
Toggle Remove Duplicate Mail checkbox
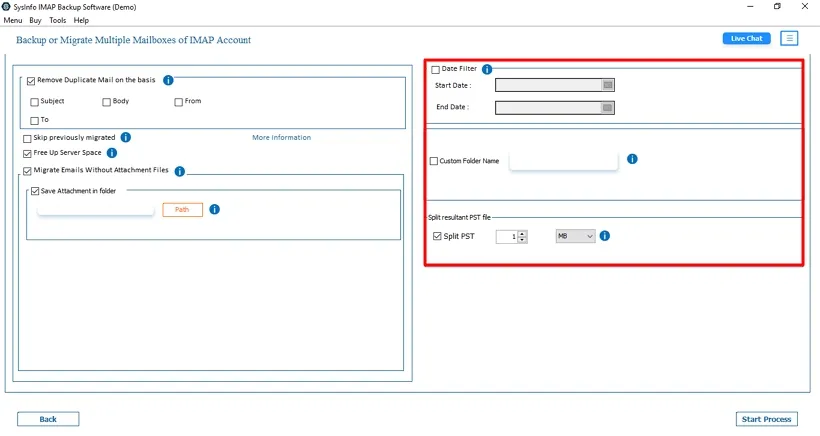pos(31,81)
